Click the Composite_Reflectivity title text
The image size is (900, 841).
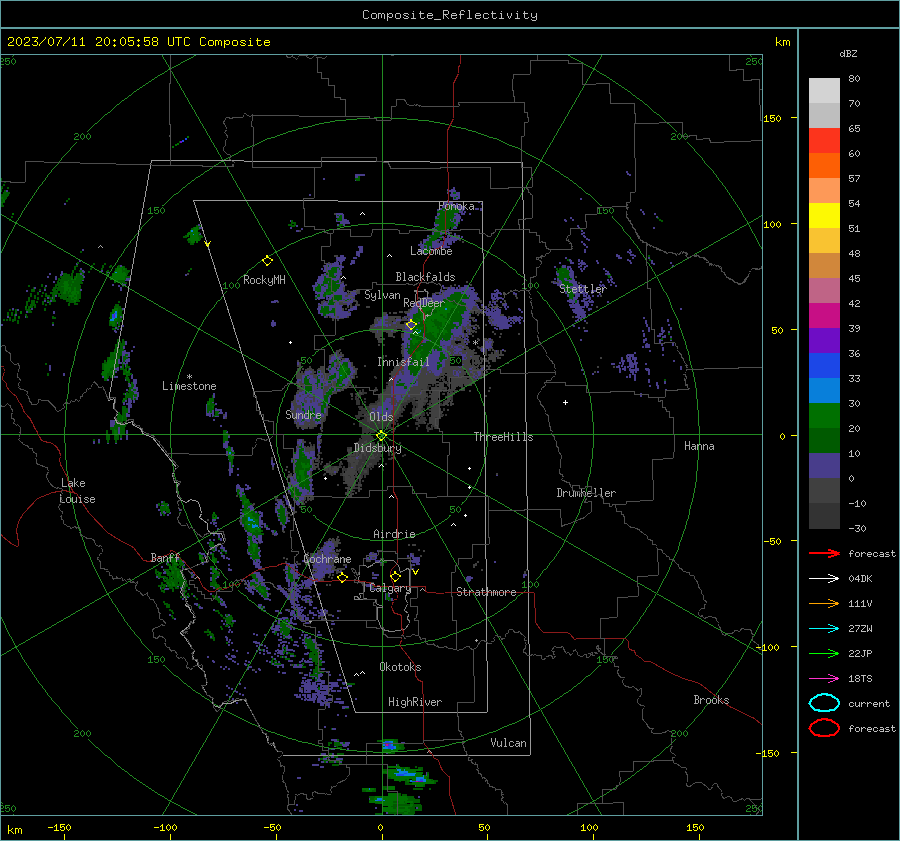click(x=450, y=15)
